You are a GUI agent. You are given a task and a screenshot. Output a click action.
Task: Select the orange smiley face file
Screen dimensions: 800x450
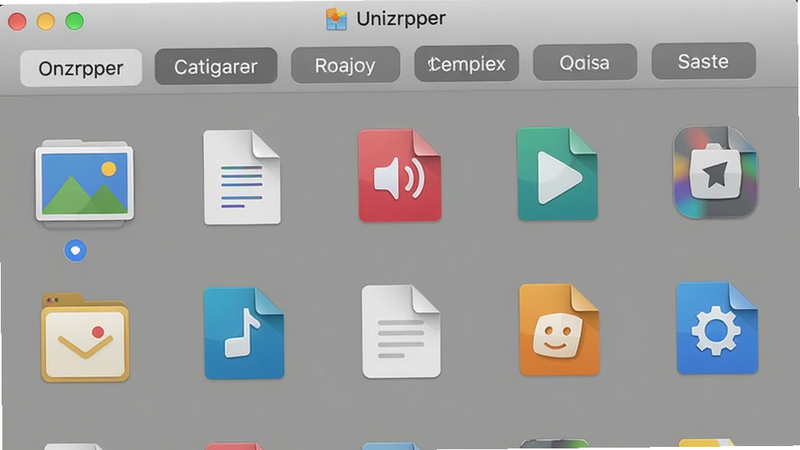[x=559, y=330]
